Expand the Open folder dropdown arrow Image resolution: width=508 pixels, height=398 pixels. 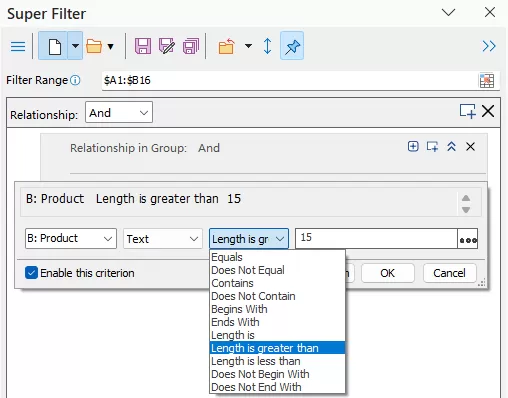click(110, 46)
